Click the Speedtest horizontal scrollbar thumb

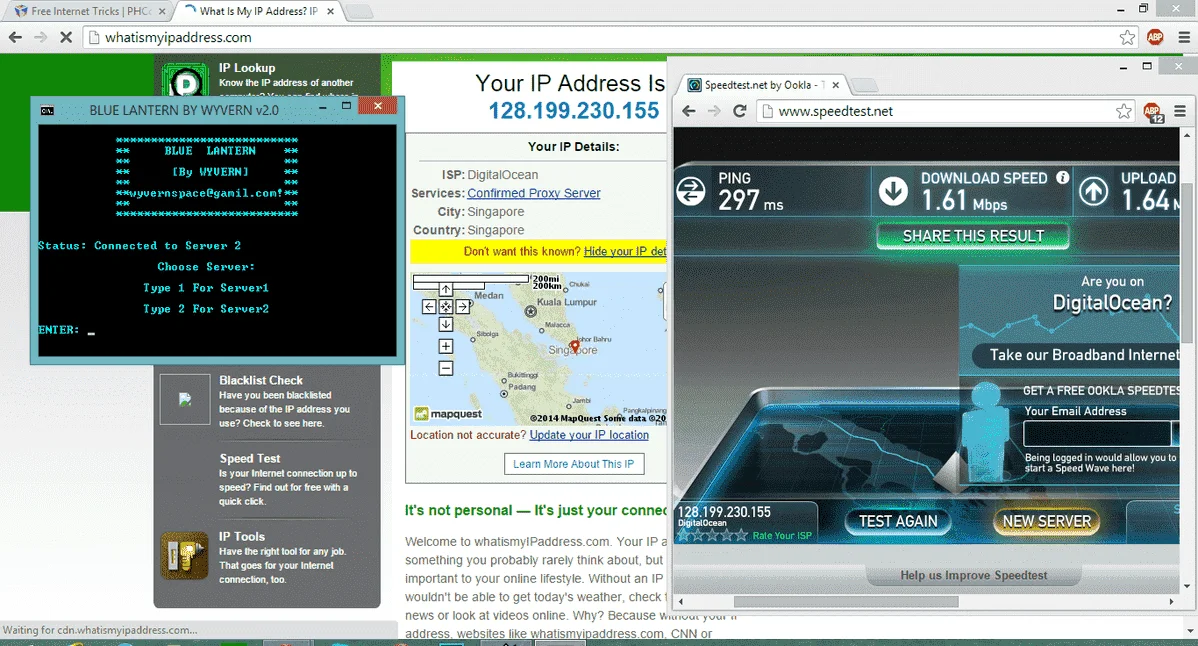point(846,602)
